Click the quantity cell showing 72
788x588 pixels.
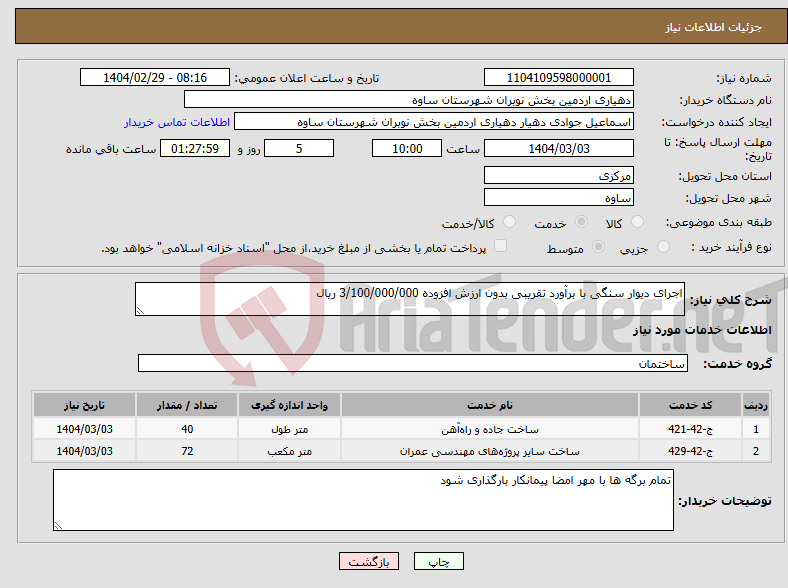pos(187,451)
